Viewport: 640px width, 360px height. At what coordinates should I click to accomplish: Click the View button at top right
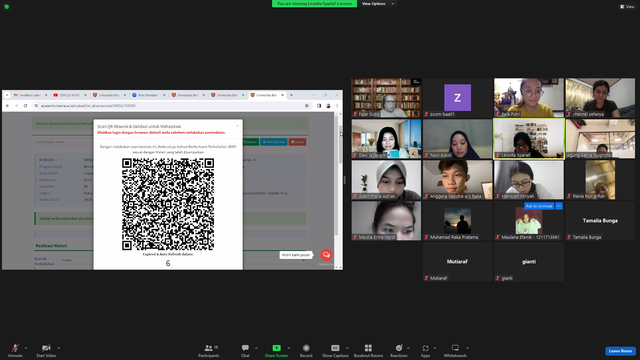[x=627, y=7]
